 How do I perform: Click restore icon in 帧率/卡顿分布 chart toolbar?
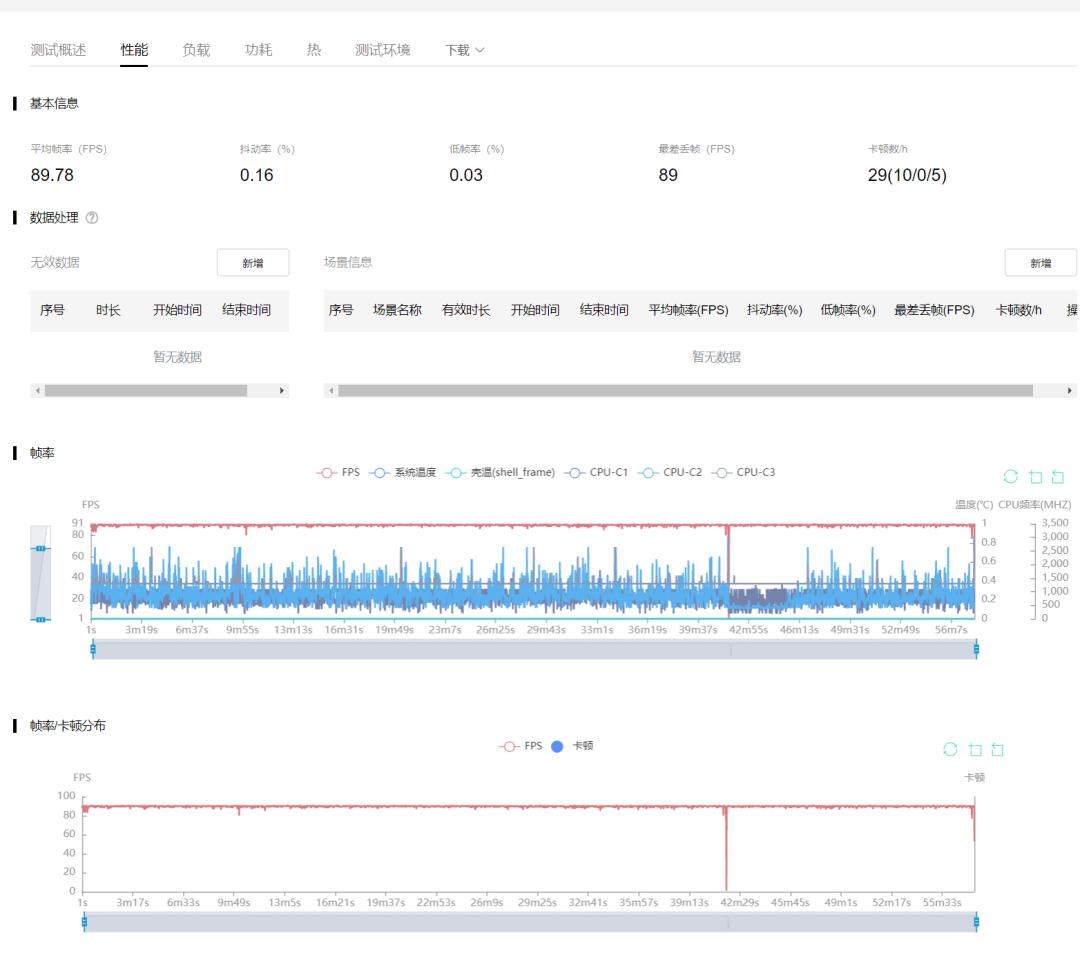tap(951, 749)
